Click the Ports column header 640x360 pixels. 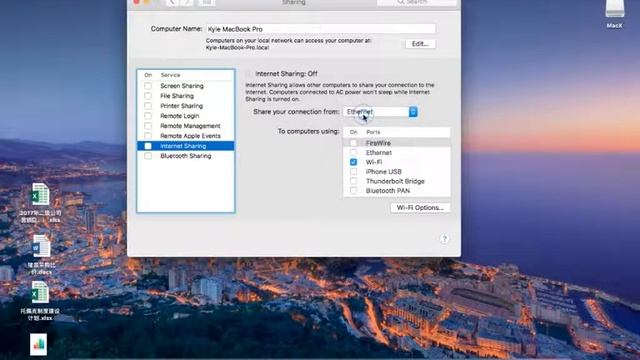point(373,132)
